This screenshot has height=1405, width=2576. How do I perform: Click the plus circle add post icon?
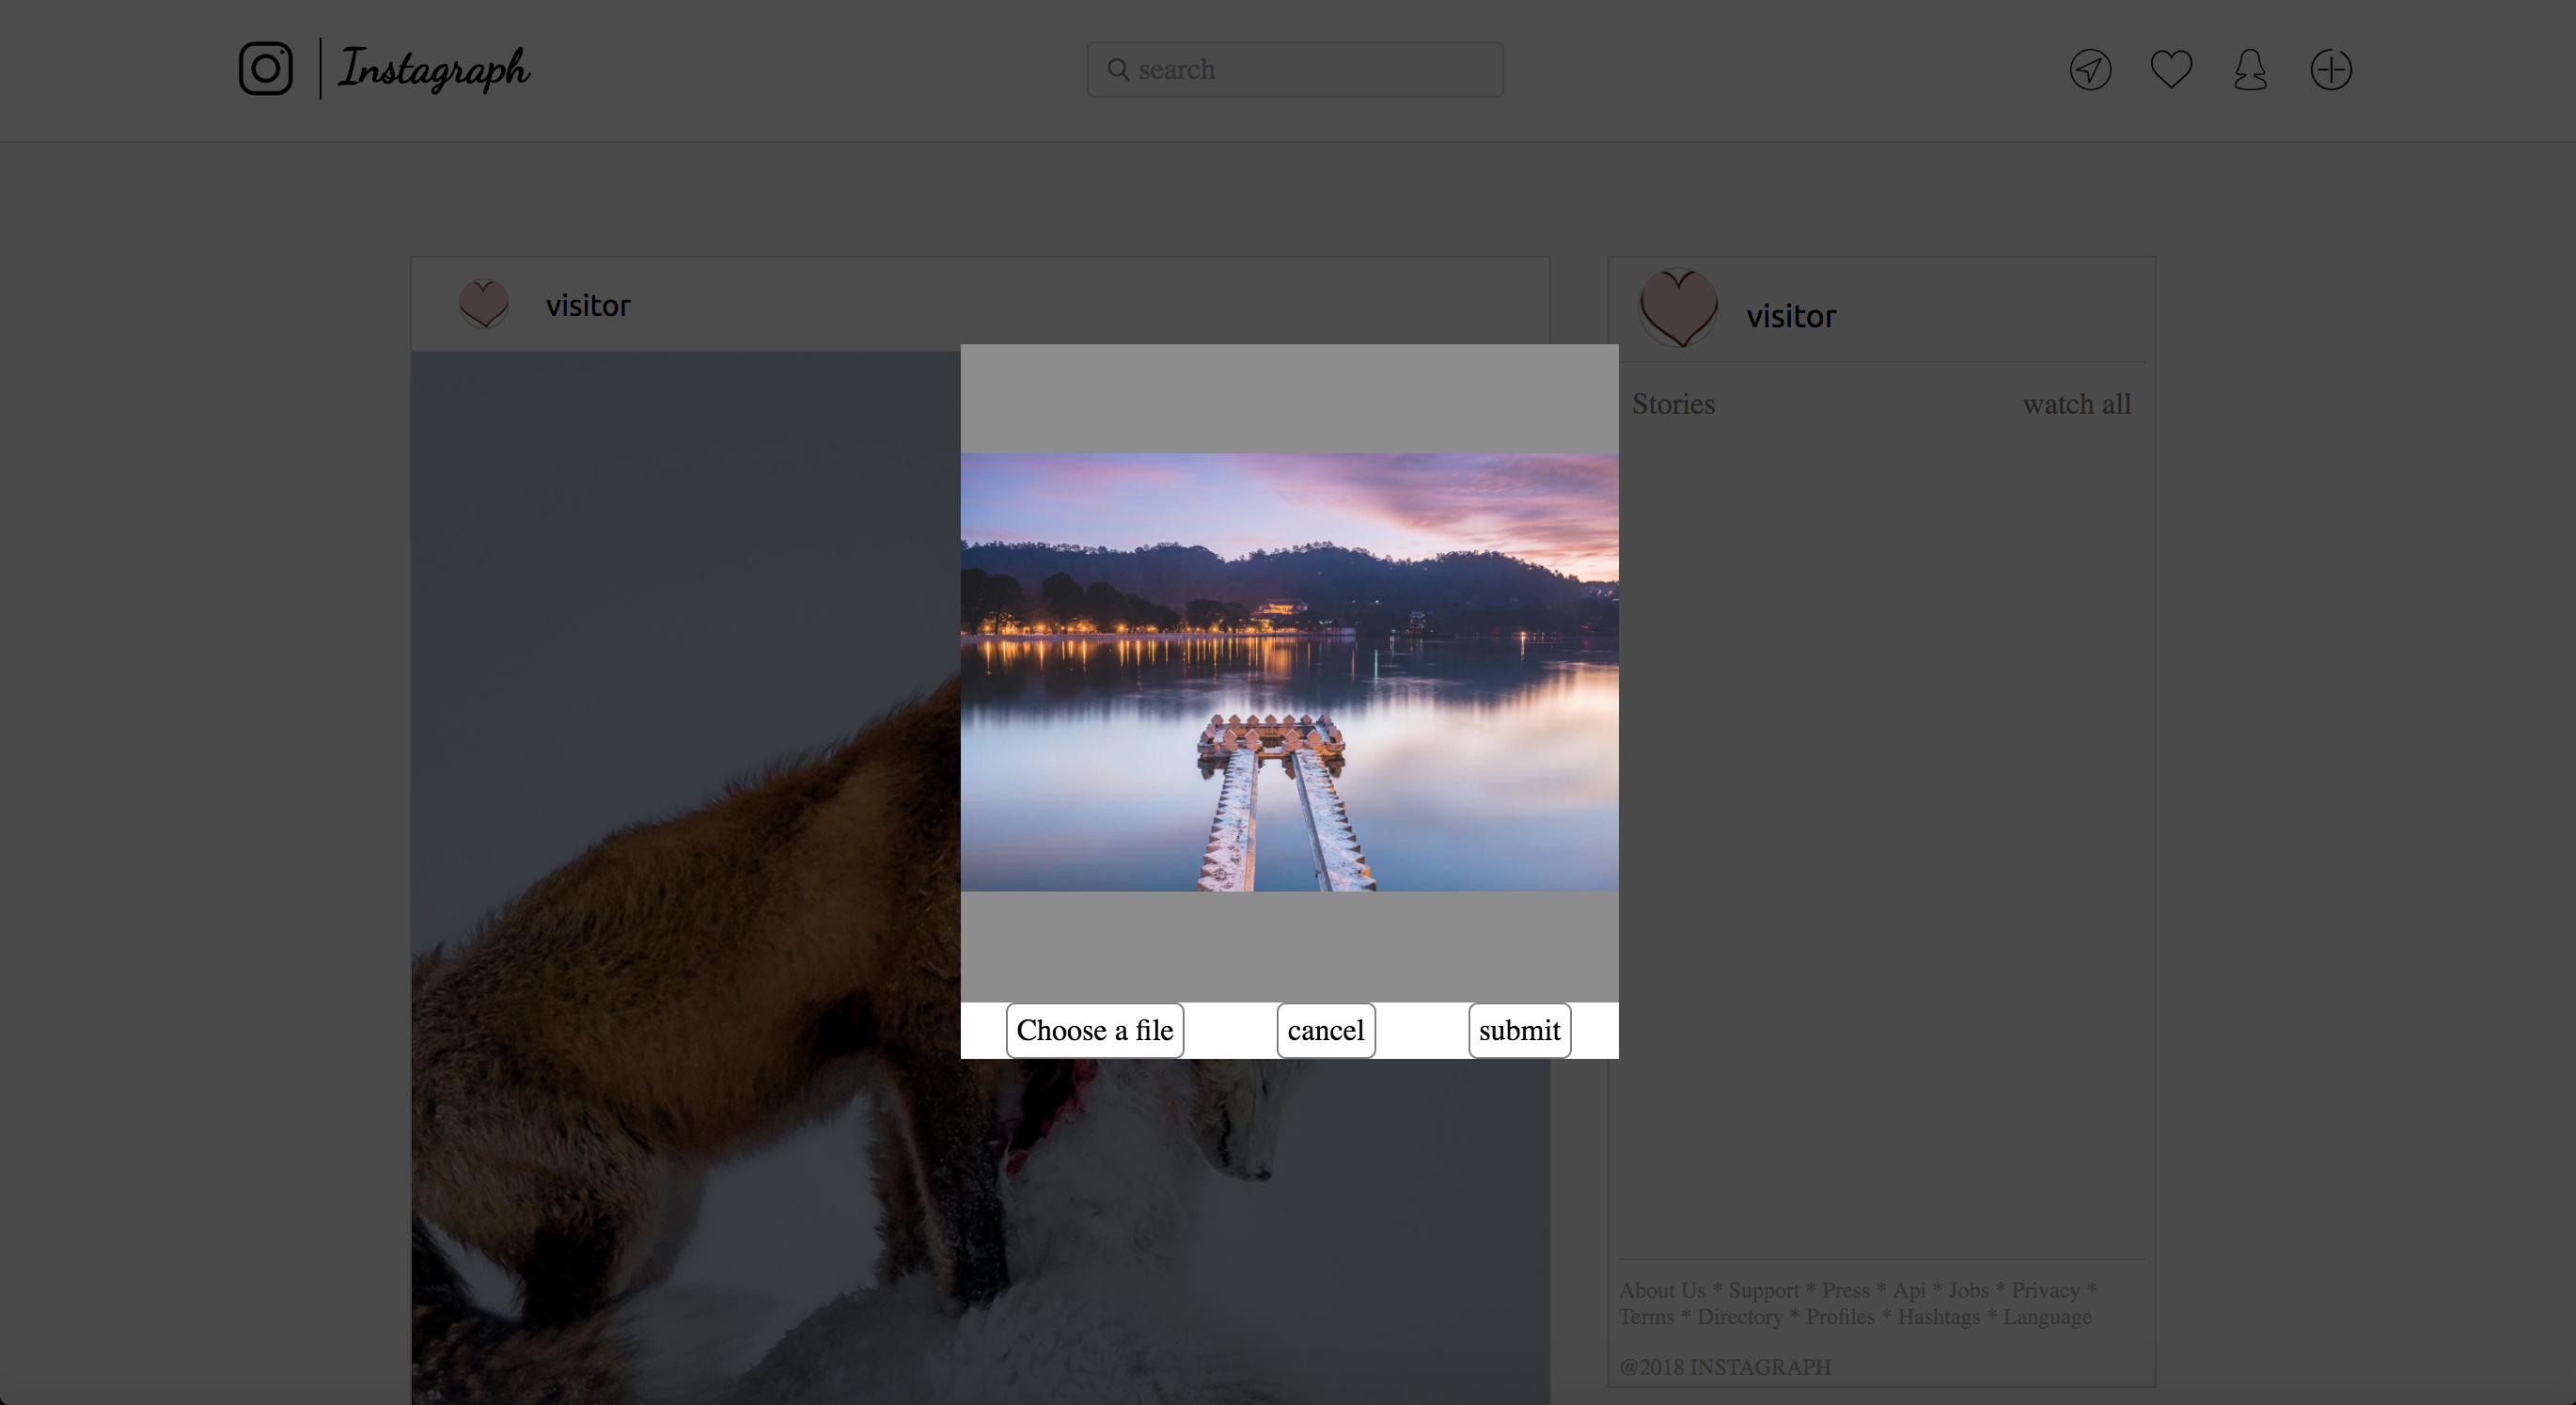click(x=2331, y=70)
